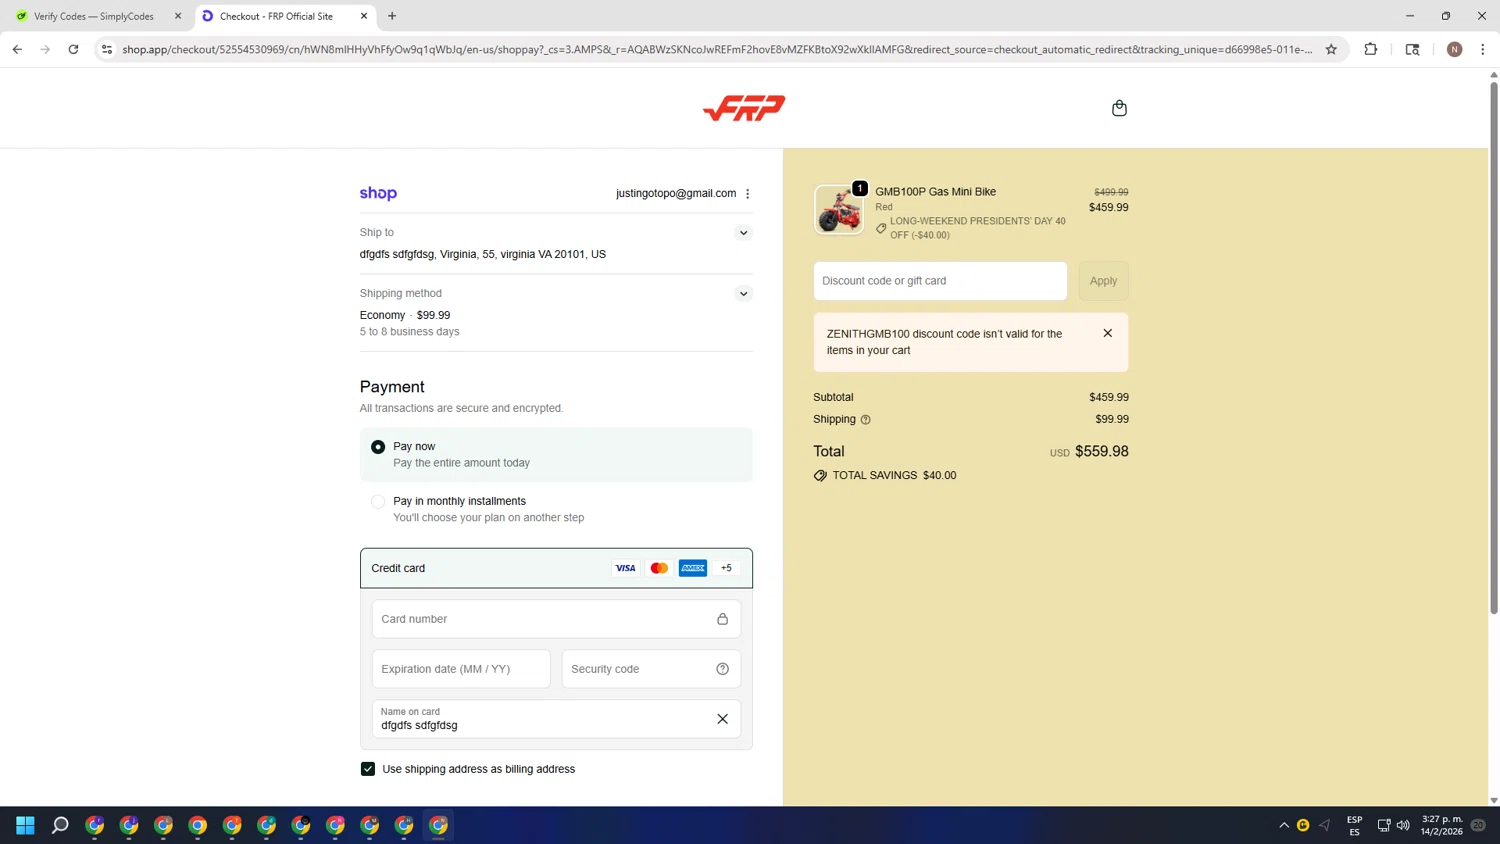This screenshot has height=844, width=1500.
Task: Uncheck use shipping address as billing
Action: click(x=368, y=769)
